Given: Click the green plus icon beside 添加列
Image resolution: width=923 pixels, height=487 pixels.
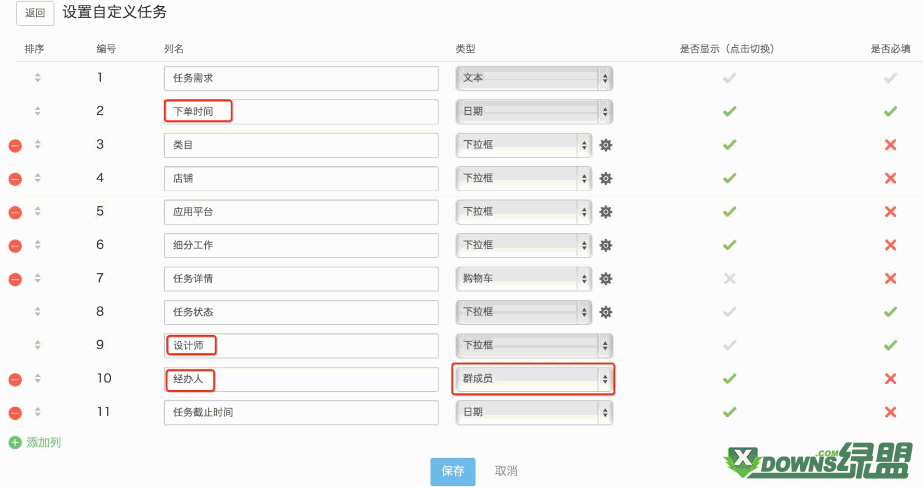Looking at the screenshot, I should (15, 442).
